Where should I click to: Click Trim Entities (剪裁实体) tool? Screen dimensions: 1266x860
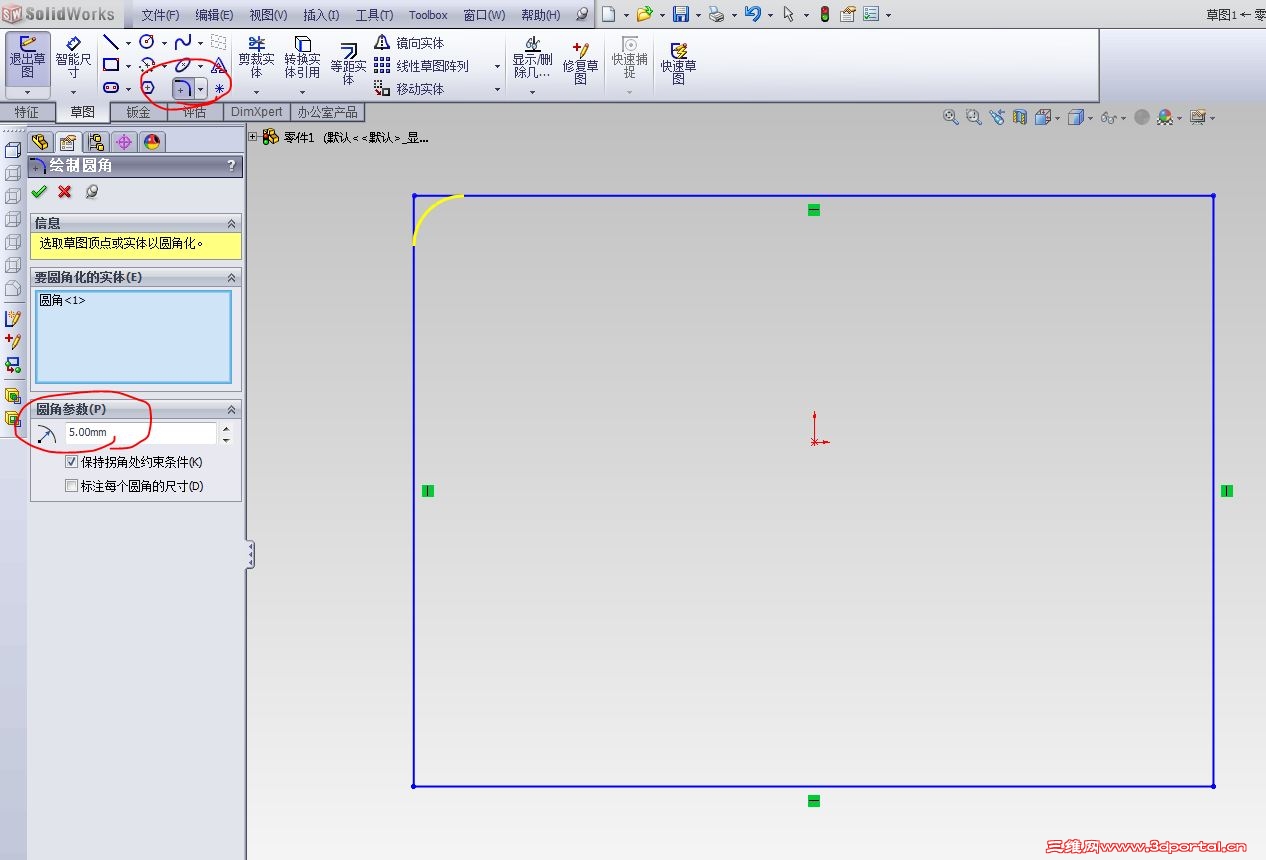click(256, 58)
